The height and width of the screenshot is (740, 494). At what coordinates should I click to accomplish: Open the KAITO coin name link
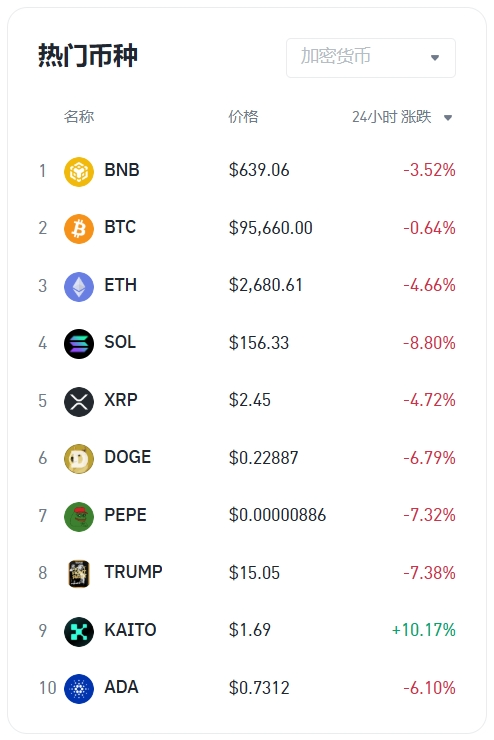pyautogui.click(x=130, y=630)
